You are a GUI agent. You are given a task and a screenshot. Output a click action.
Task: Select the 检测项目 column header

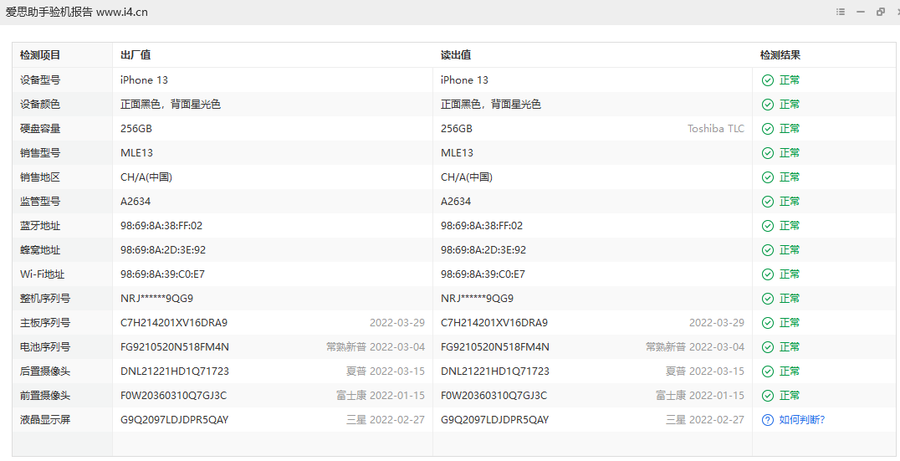pyautogui.click(x=40, y=56)
